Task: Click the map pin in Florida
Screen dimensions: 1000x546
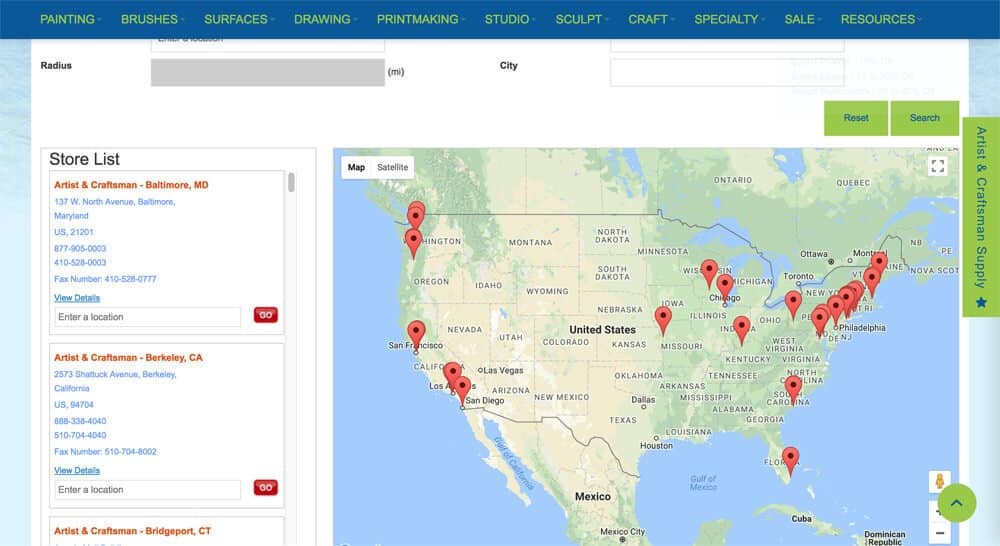Action: pos(791,461)
